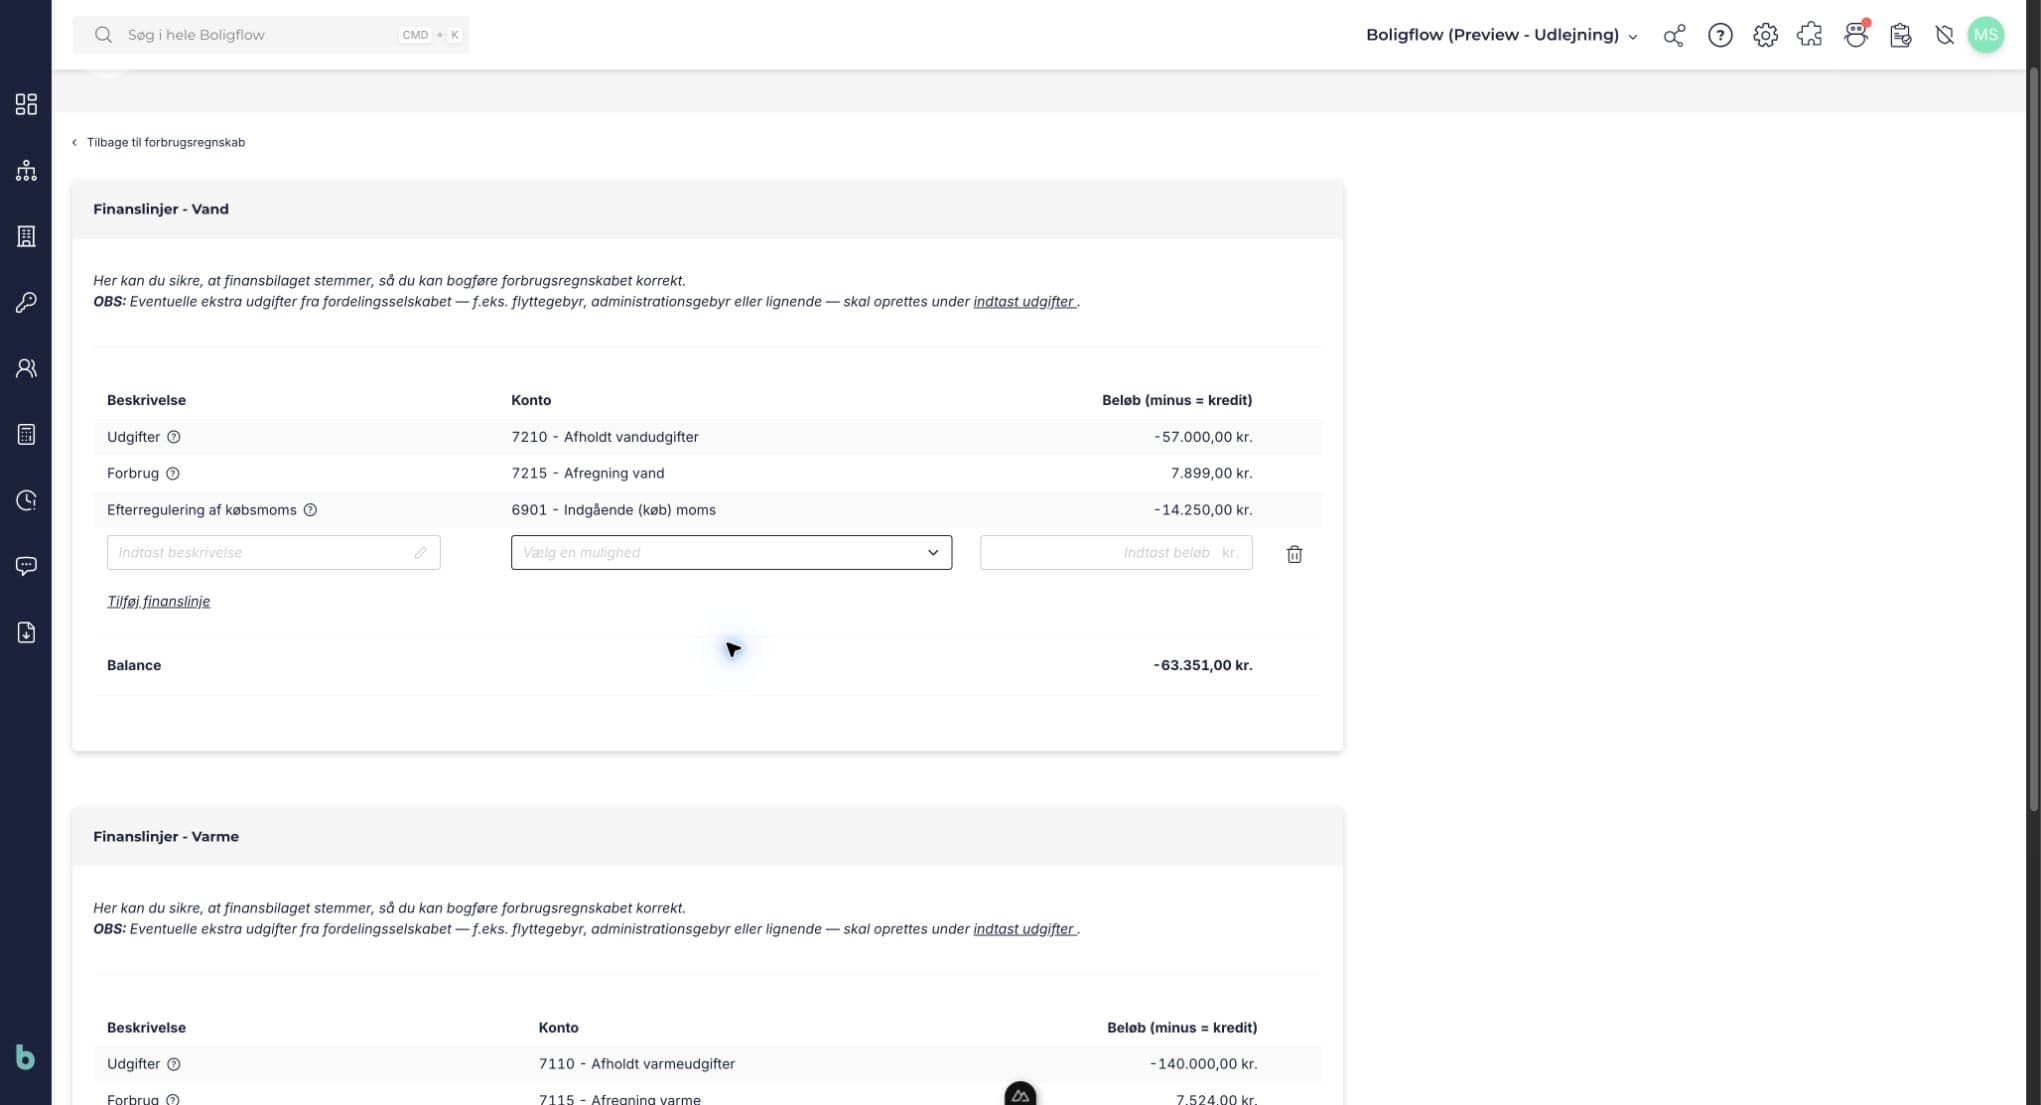Open the building properties icon in sidebar
The width and height of the screenshot is (2041, 1105).
pos(26,236)
